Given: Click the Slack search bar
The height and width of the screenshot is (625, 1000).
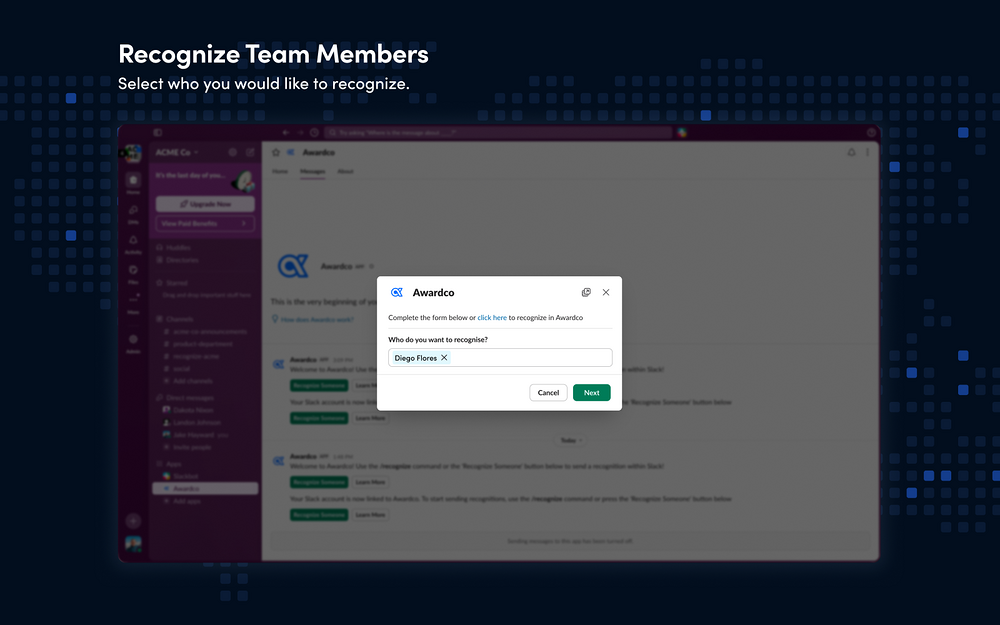Looking at the screenshot, I should coord(498,133).
